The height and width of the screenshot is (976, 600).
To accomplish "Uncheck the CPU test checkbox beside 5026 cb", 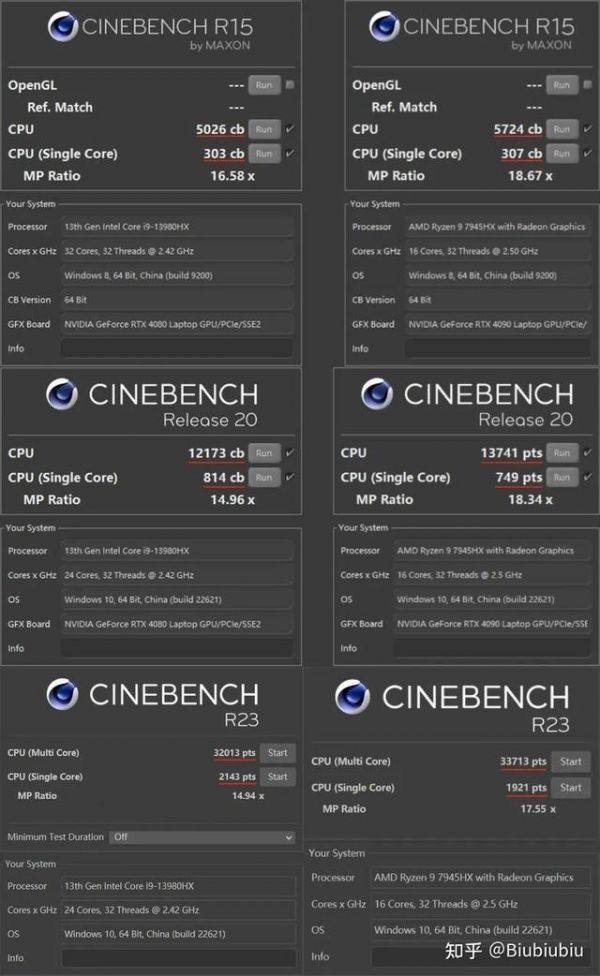I will pyautogui.click(x=290, y=129).
